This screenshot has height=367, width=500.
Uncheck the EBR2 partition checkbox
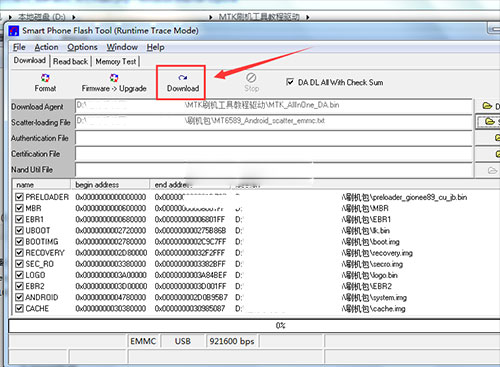point(19,286)
